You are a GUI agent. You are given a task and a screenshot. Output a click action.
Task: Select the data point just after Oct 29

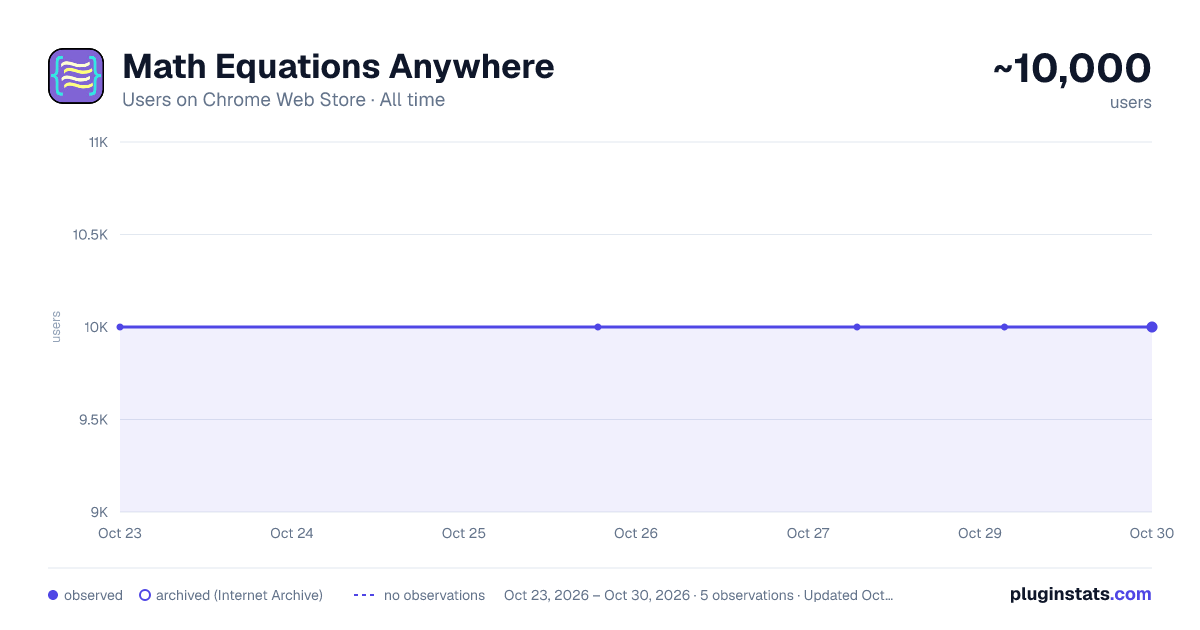[x=1004, y=327]
